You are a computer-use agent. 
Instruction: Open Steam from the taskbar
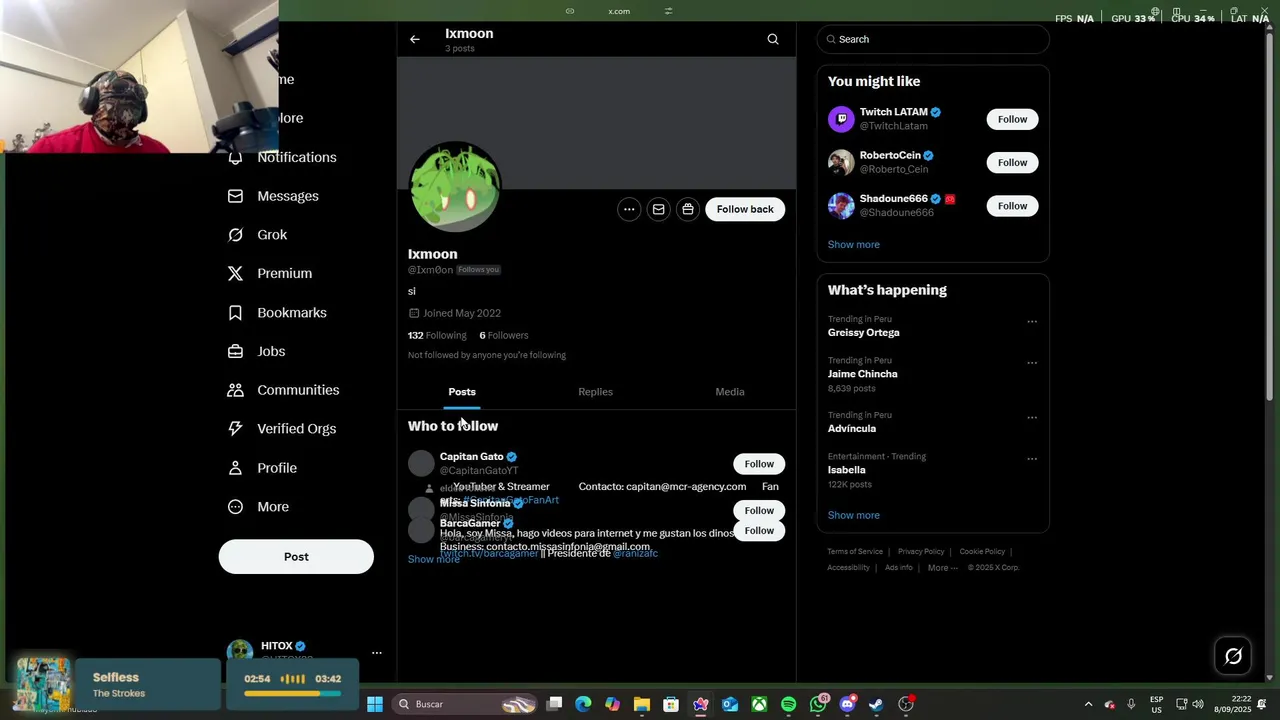click(x=876, y=704)
